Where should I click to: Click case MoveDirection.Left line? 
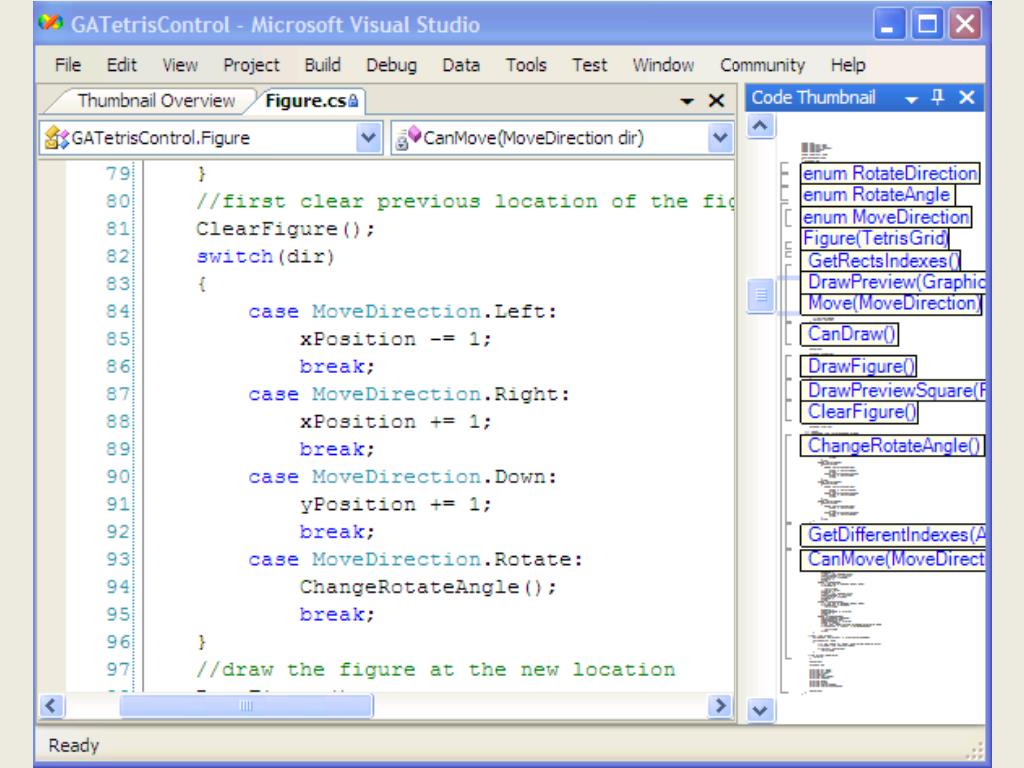tap(402, 312)
